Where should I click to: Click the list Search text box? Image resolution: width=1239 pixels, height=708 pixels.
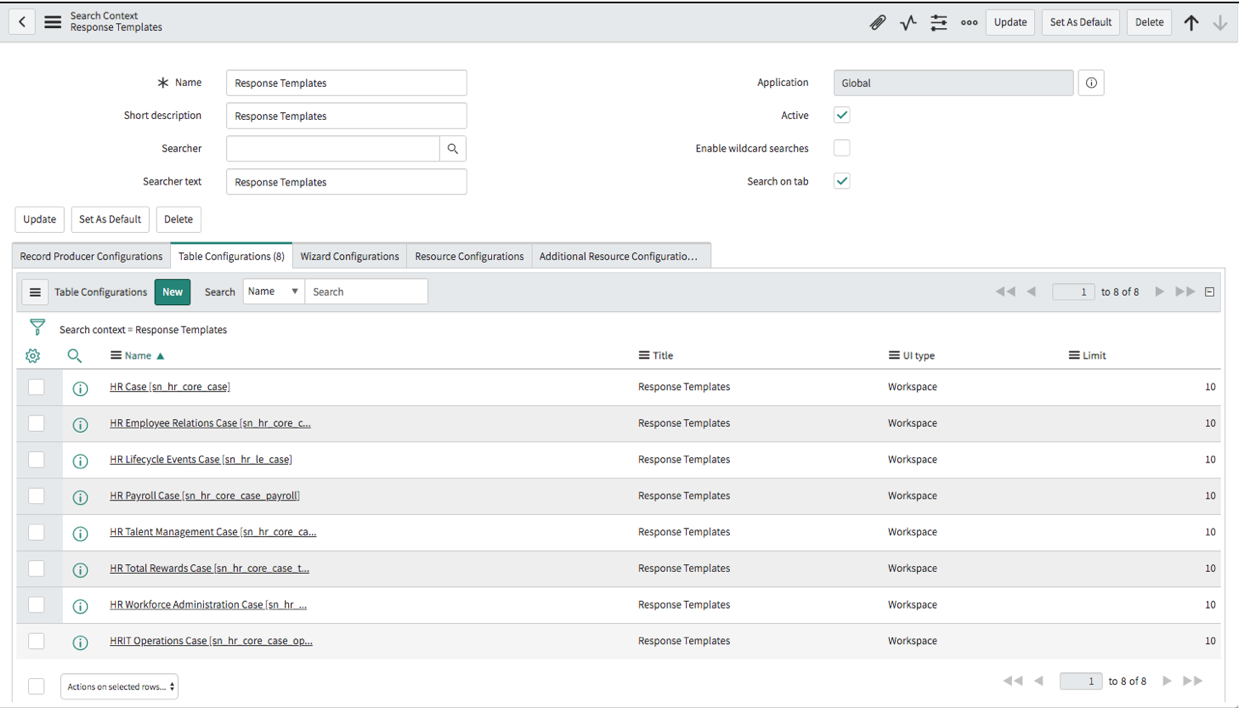pos(366,292)
